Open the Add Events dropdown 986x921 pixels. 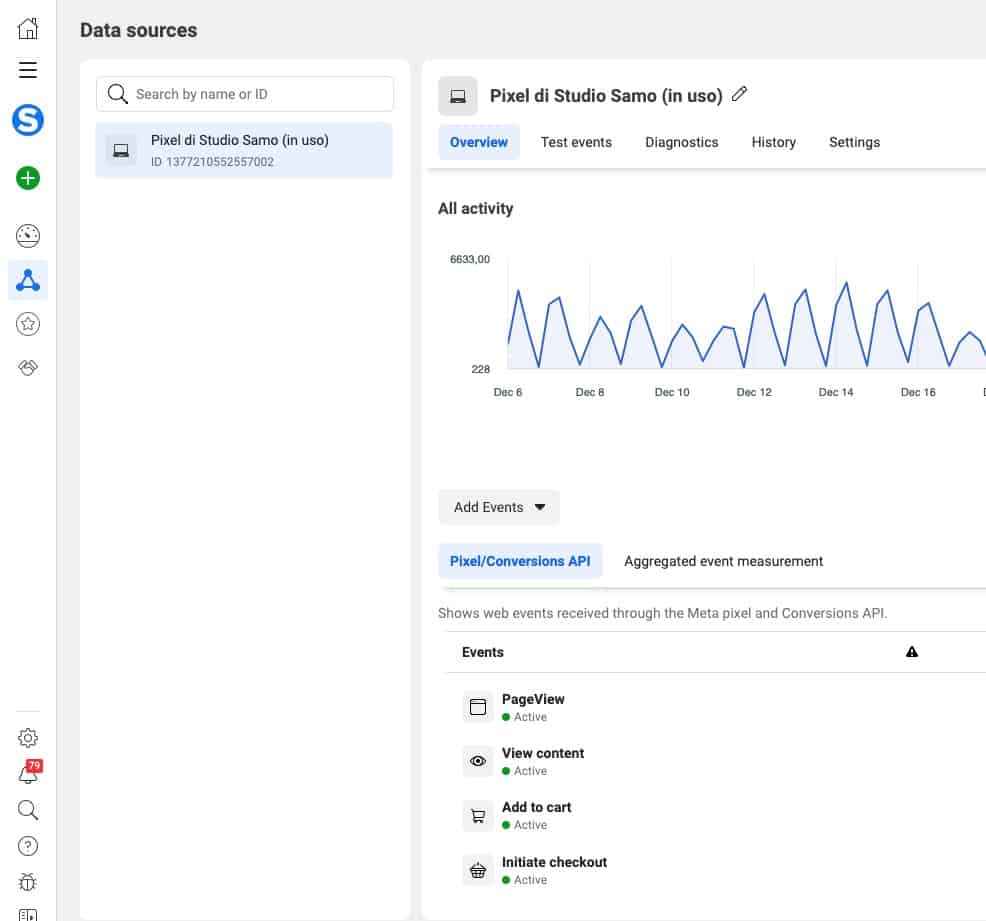tap(499, 507)
